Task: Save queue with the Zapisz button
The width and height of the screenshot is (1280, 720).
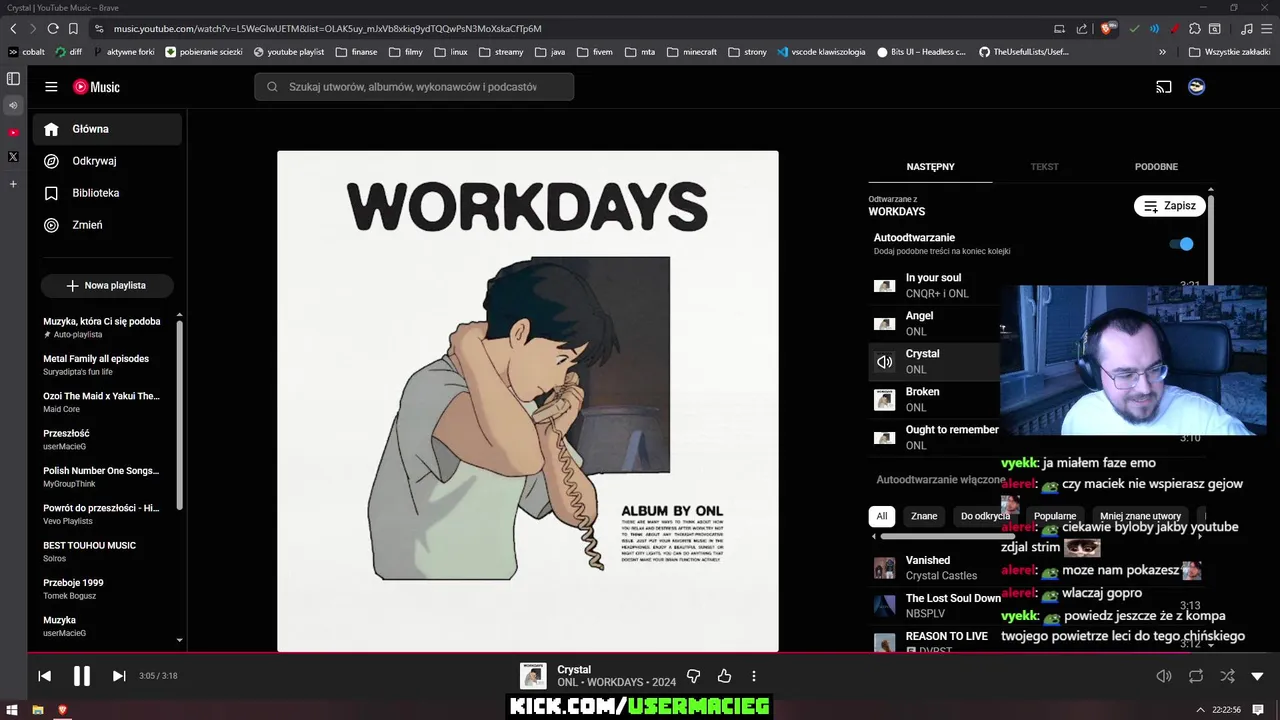Action: click(x=1169, y=206)
